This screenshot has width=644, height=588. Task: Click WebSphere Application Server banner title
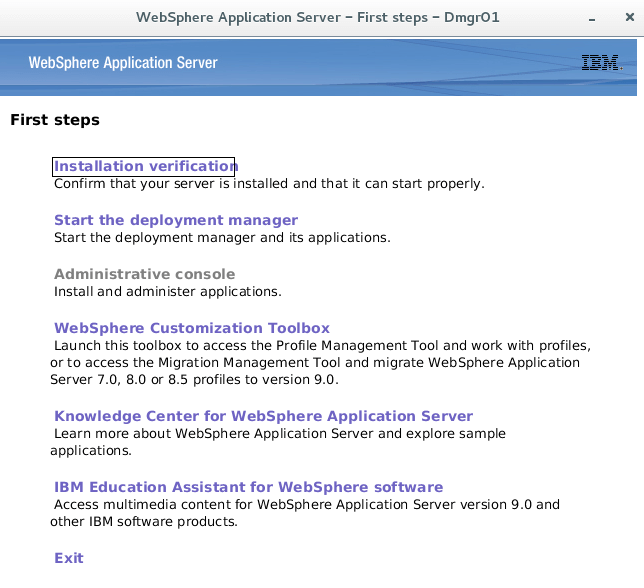pyautogui.click(x=123, y=63)
